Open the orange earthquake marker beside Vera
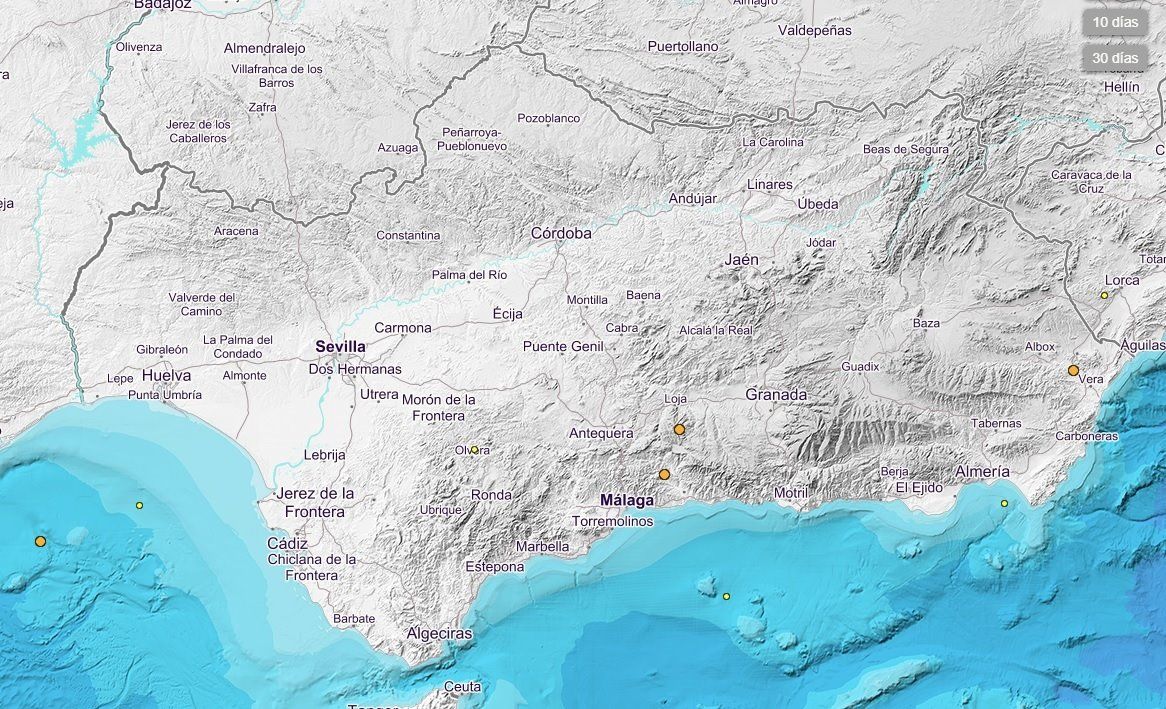The height and width of the screenshot is (709, 1166). tap(1073, 370)
